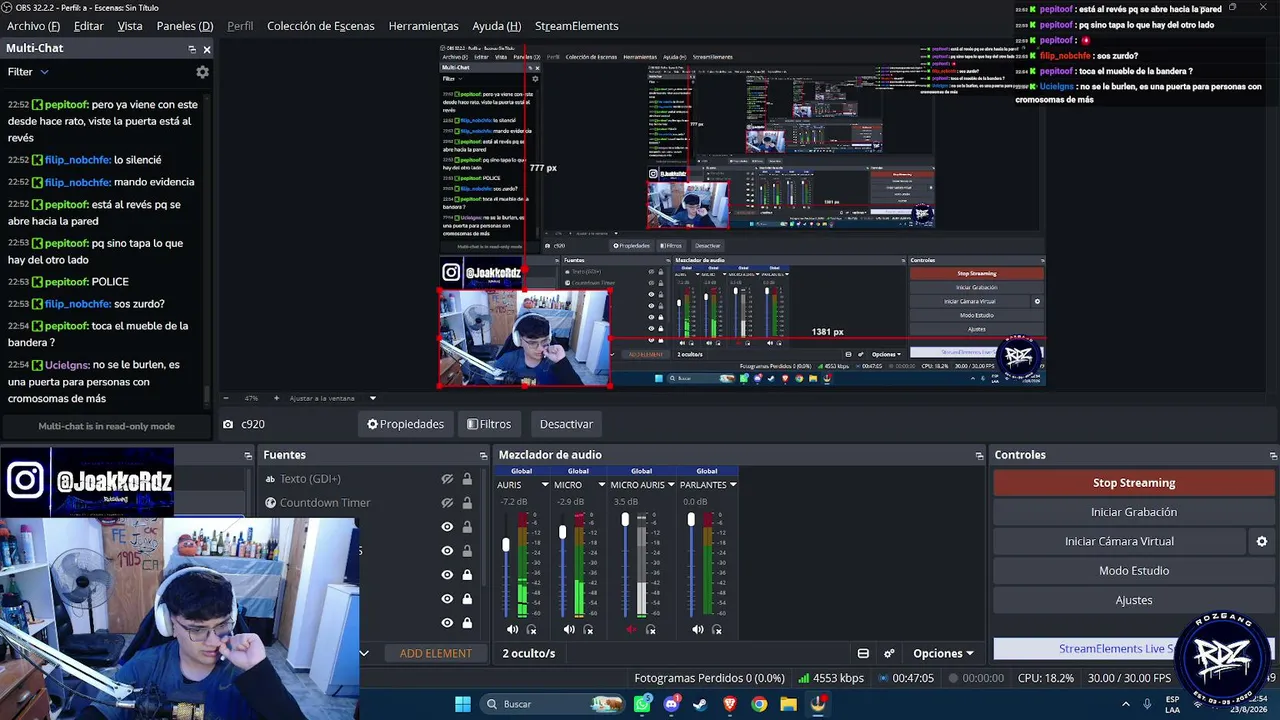The width and height of the screenshot is (1280, 720).
Task: Open virtual camera settings gear
Action: (x=1262, y=541)
